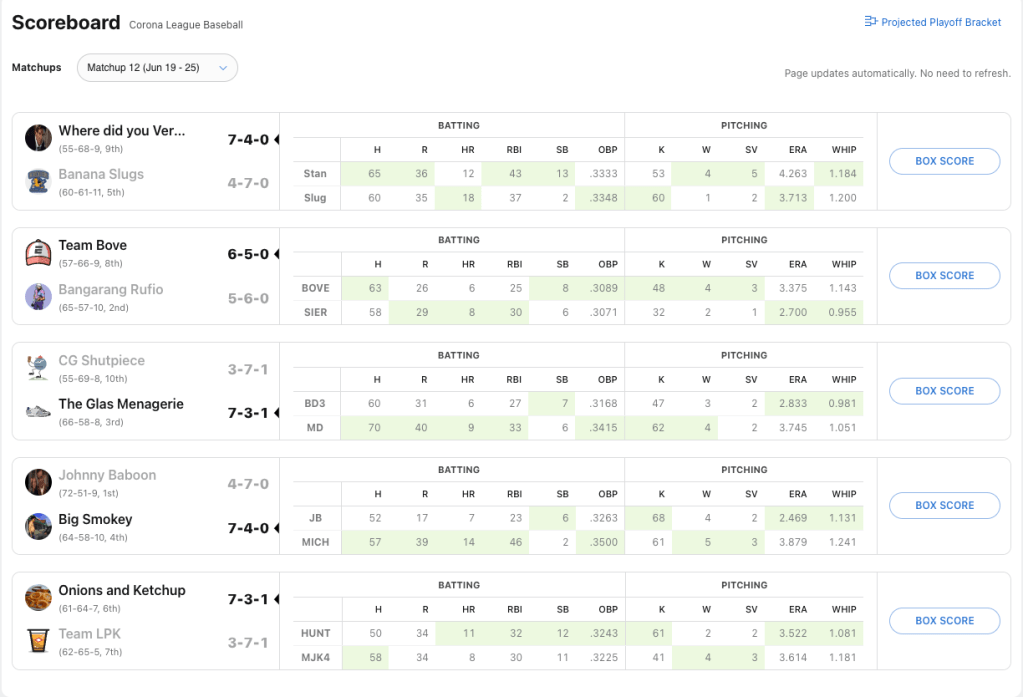Click Team Bove cap logo
This screenshot has width=1023, height=697.
[x=38, y=252]
